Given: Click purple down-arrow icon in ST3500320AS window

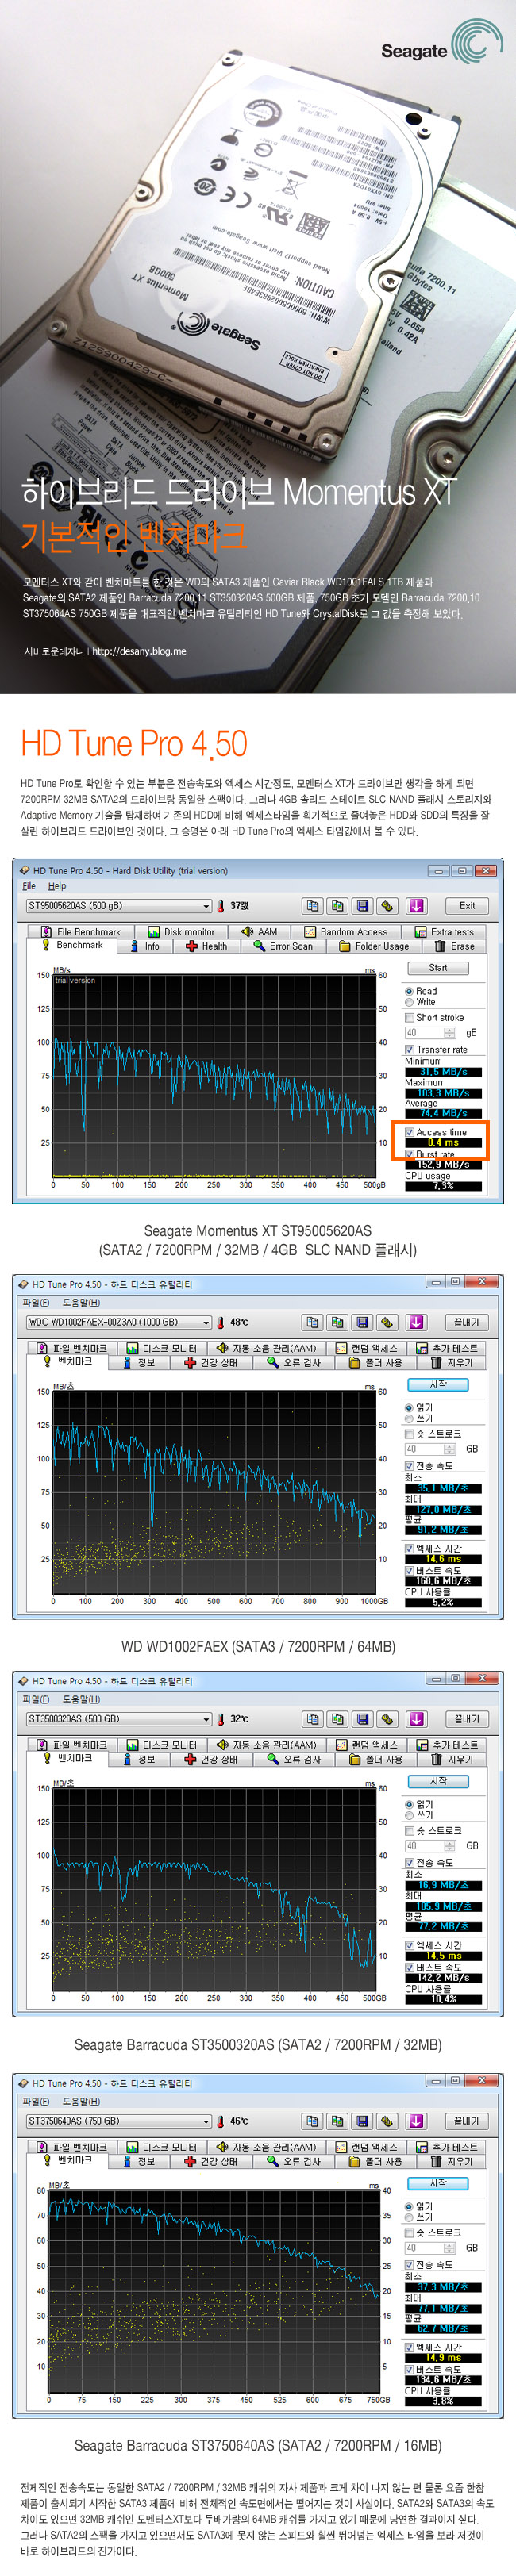Looking at the screenshot, I should tap(416, 1719).
